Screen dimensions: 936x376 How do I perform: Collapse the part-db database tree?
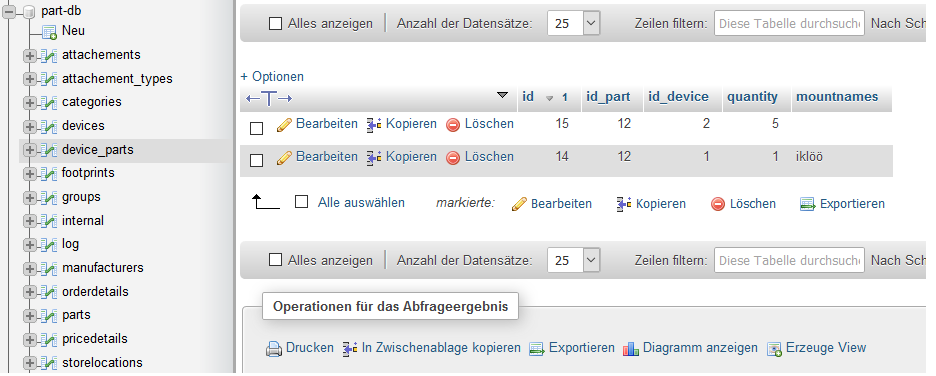tap(10, 13)
